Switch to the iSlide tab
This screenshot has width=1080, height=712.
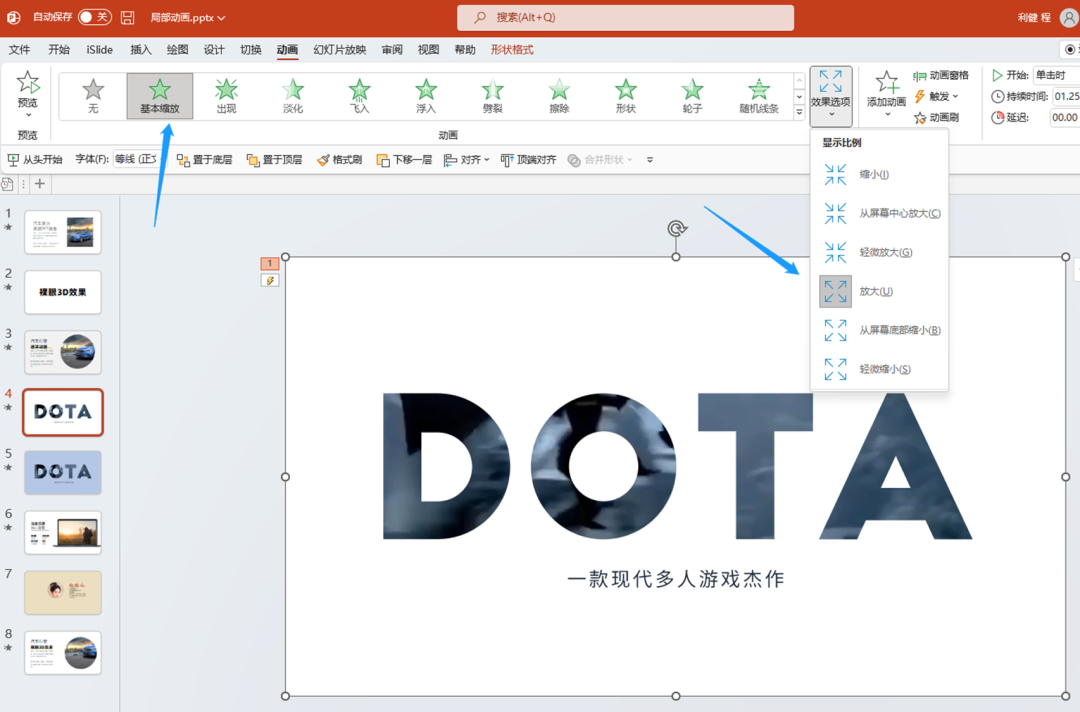pos(99,50)
